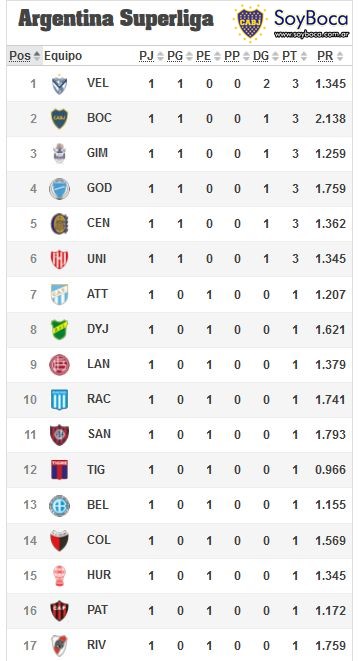Sort table by PJ column arrows
The image size is (362, 661).
pyautogui.click(x=151, y=56)
